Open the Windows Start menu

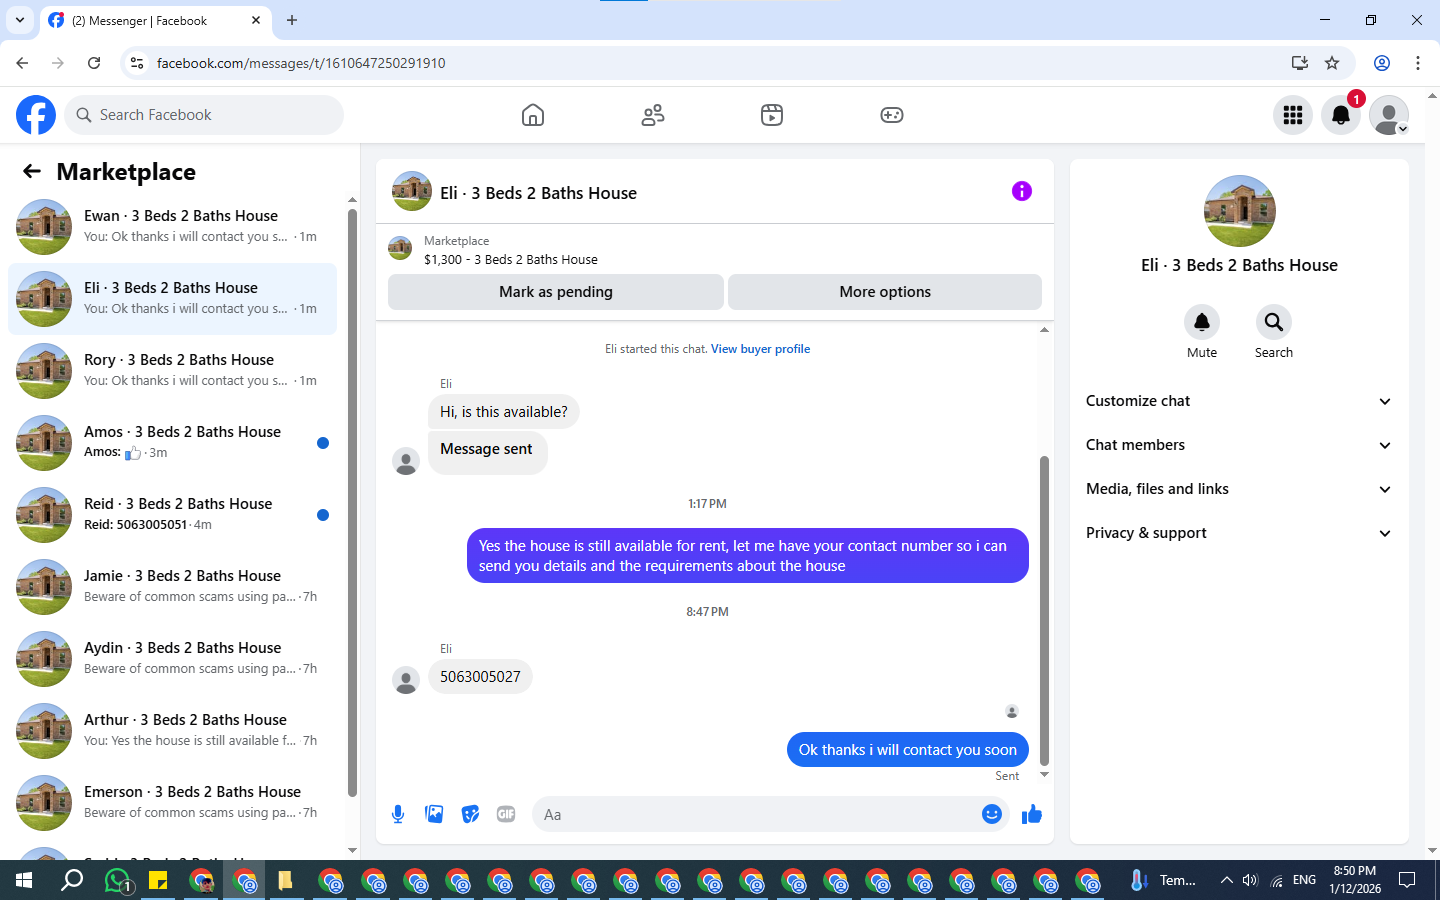coord(24,881)
